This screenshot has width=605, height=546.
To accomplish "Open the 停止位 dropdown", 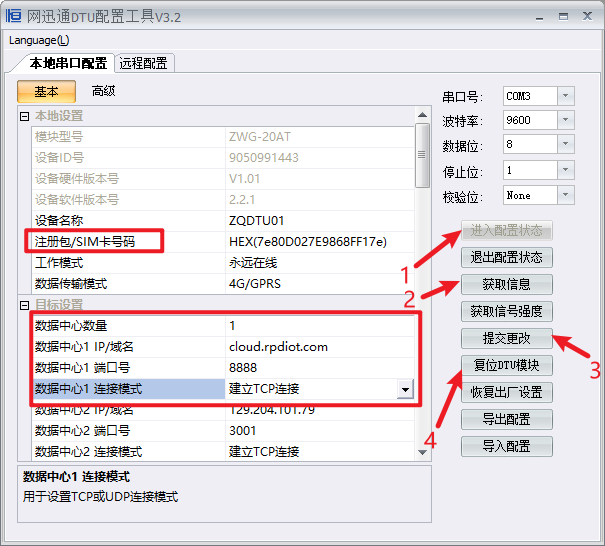I will (x=566, y=170).
